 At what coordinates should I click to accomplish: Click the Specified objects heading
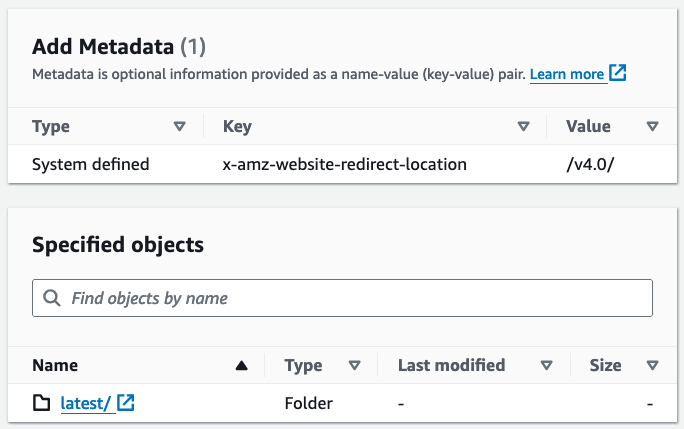tap(118, 244)
